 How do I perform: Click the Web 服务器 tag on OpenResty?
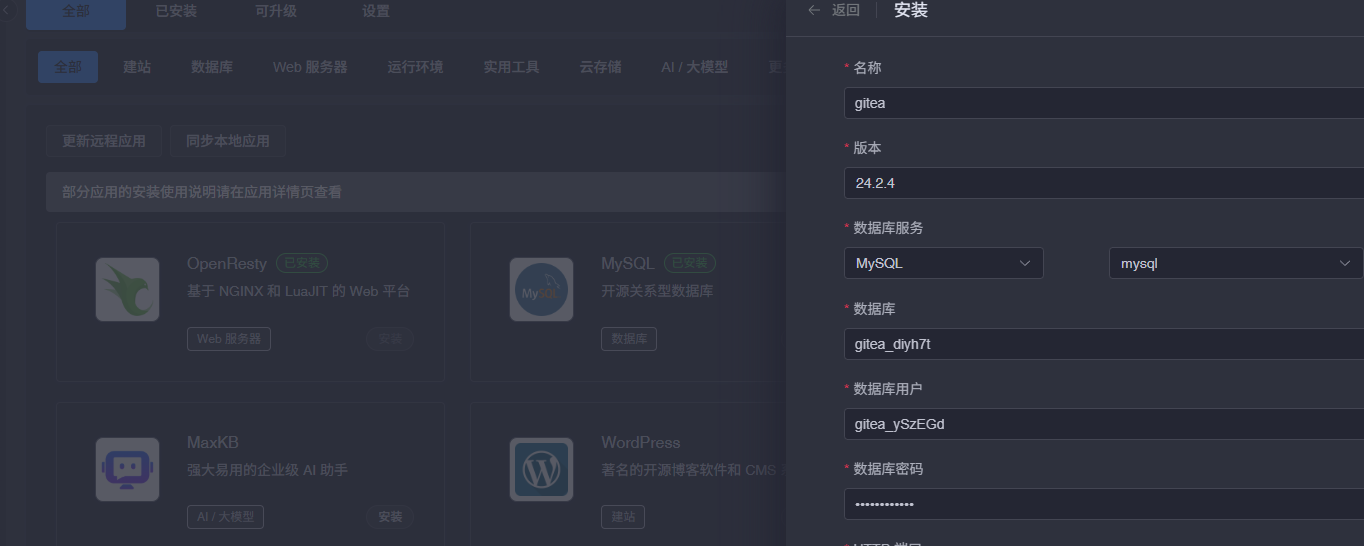pos(229,339)
